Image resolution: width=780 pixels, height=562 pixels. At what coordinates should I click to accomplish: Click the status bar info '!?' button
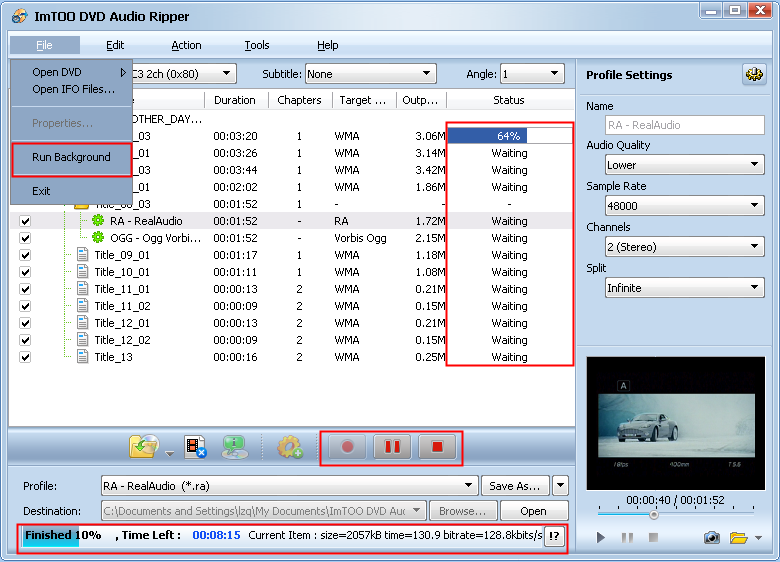coord(554,536)
